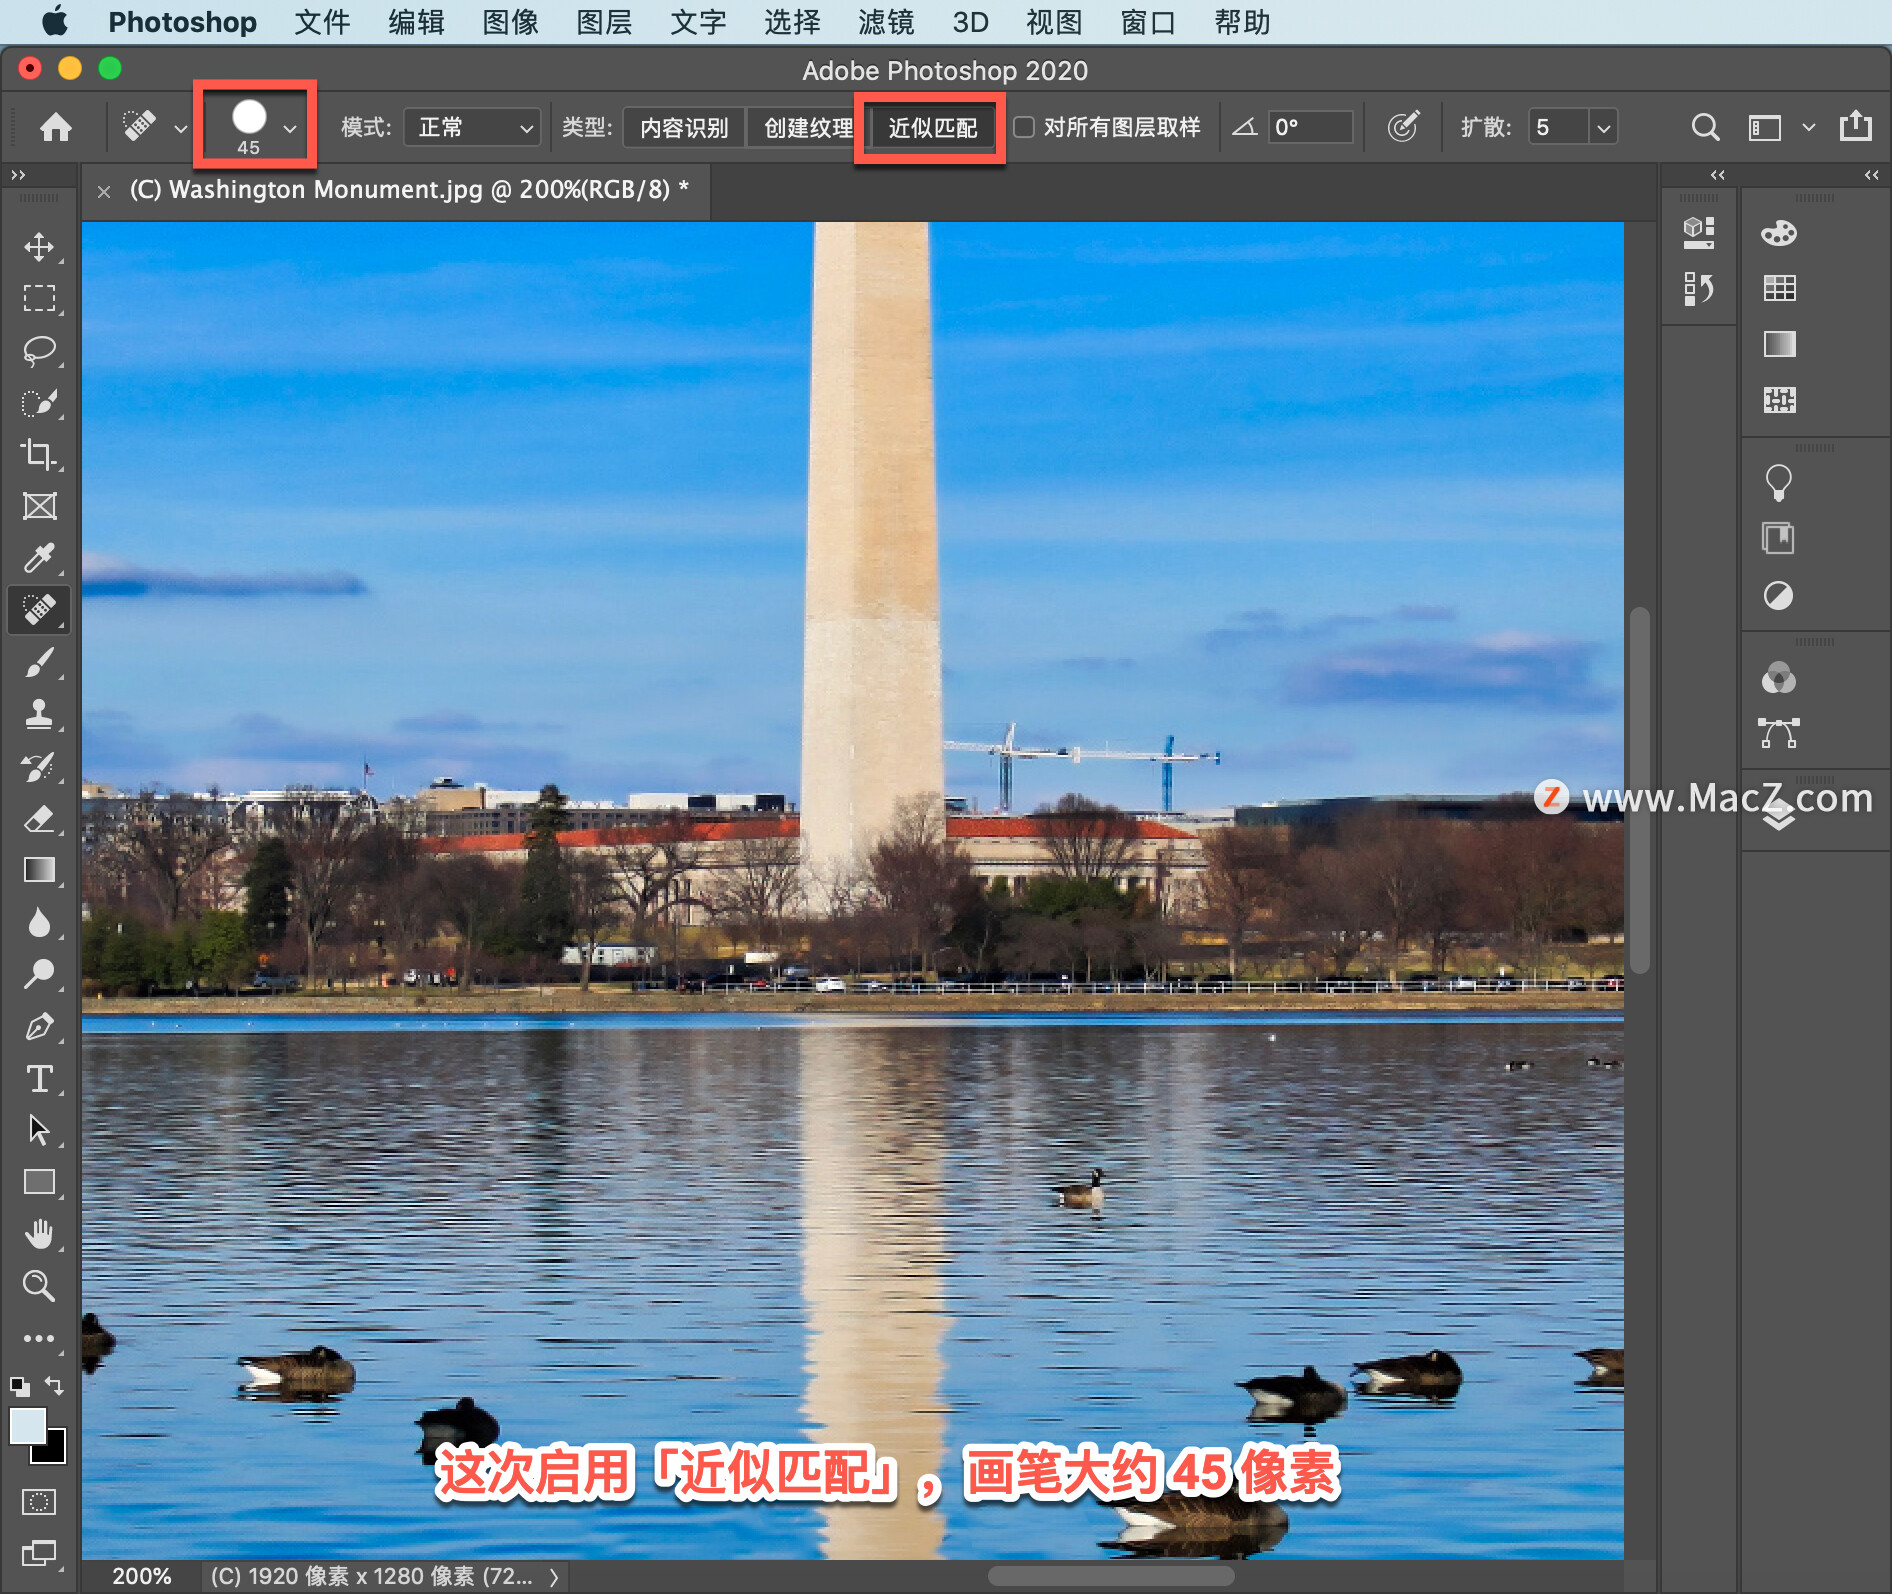Select the Pen tool
The width and height of the screenshot is (1892, 1594).
(39, 1026)
